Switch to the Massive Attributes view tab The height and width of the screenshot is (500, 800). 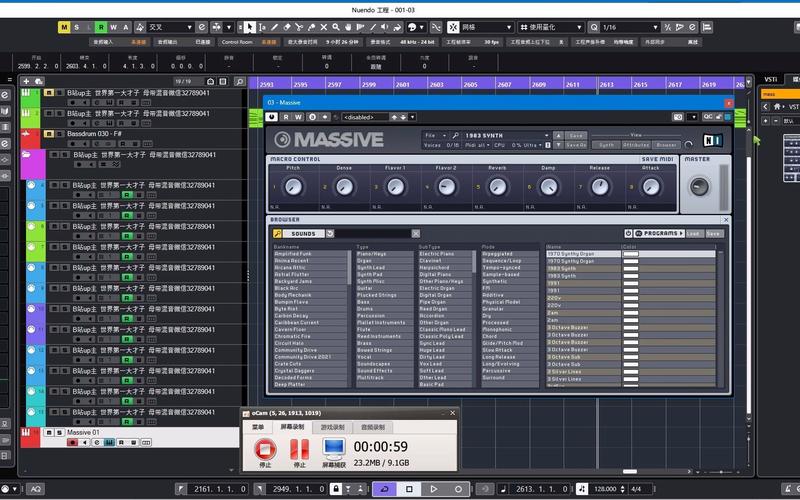point(636,145)
